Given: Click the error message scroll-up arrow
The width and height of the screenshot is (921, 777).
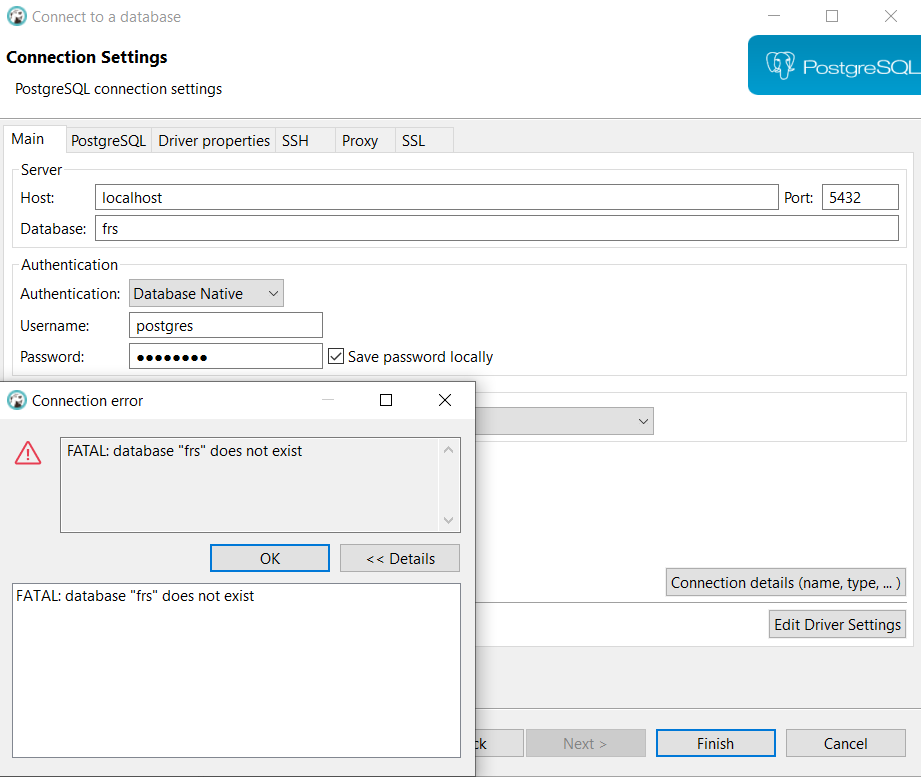Looking at the screenshot, I should click(449, 450).
